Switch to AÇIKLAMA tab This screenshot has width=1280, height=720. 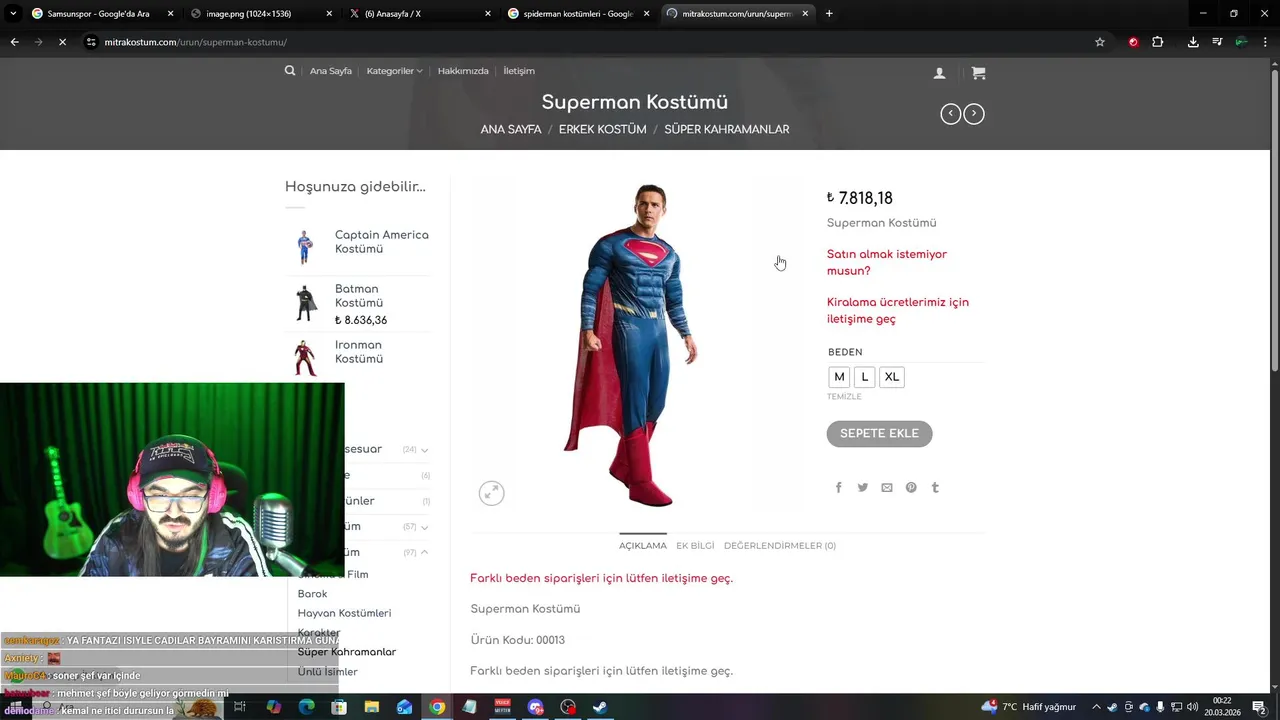point(643,546)
